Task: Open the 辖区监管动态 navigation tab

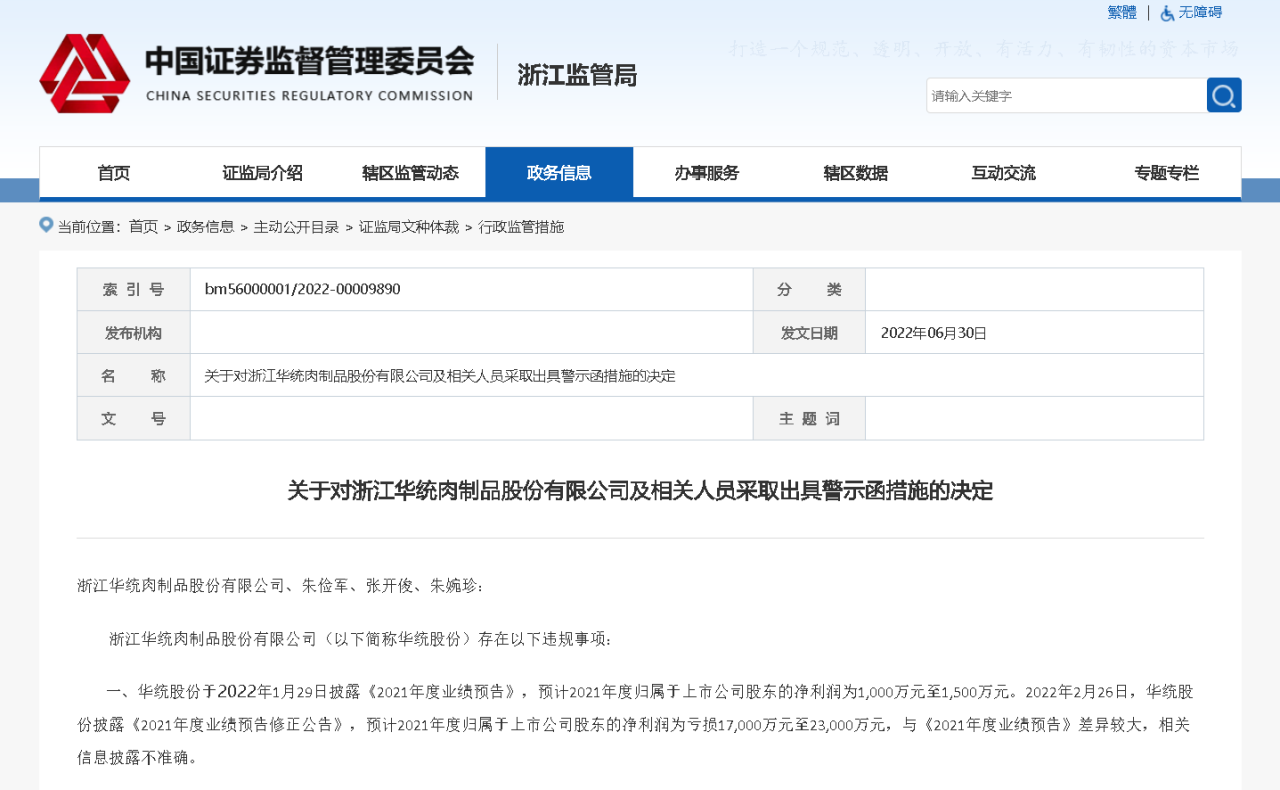Action: 411,173
